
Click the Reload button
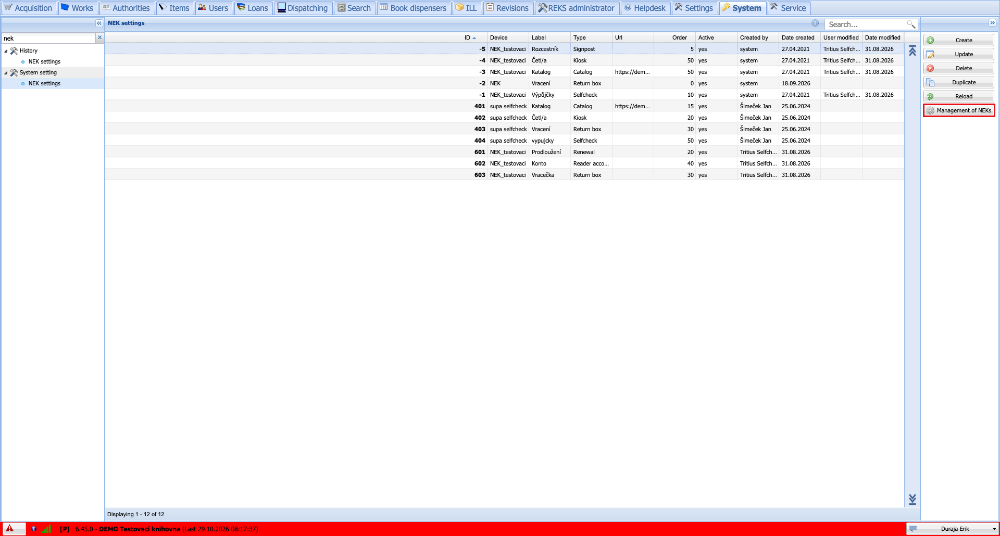[959, 96]
